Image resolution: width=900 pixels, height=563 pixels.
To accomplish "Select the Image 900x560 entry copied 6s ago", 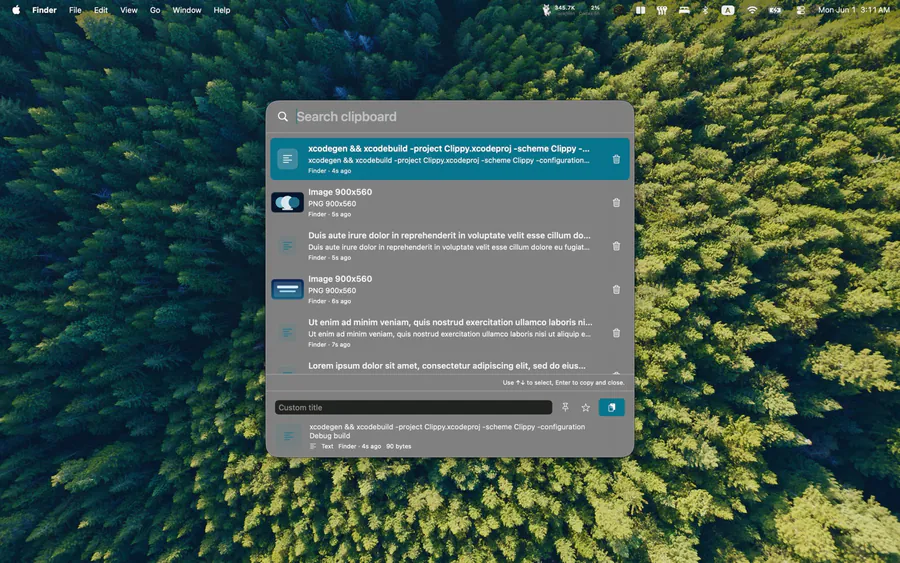I will pyautogui.click(x=449, y=289).
